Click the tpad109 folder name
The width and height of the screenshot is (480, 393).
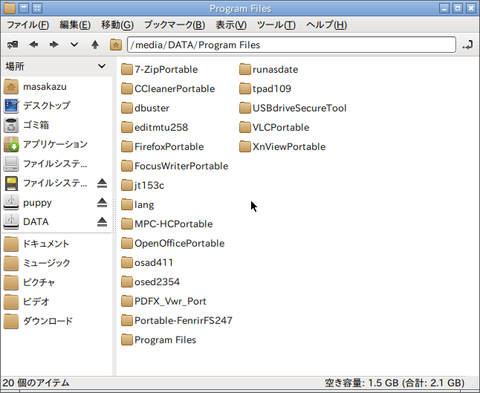272,89
